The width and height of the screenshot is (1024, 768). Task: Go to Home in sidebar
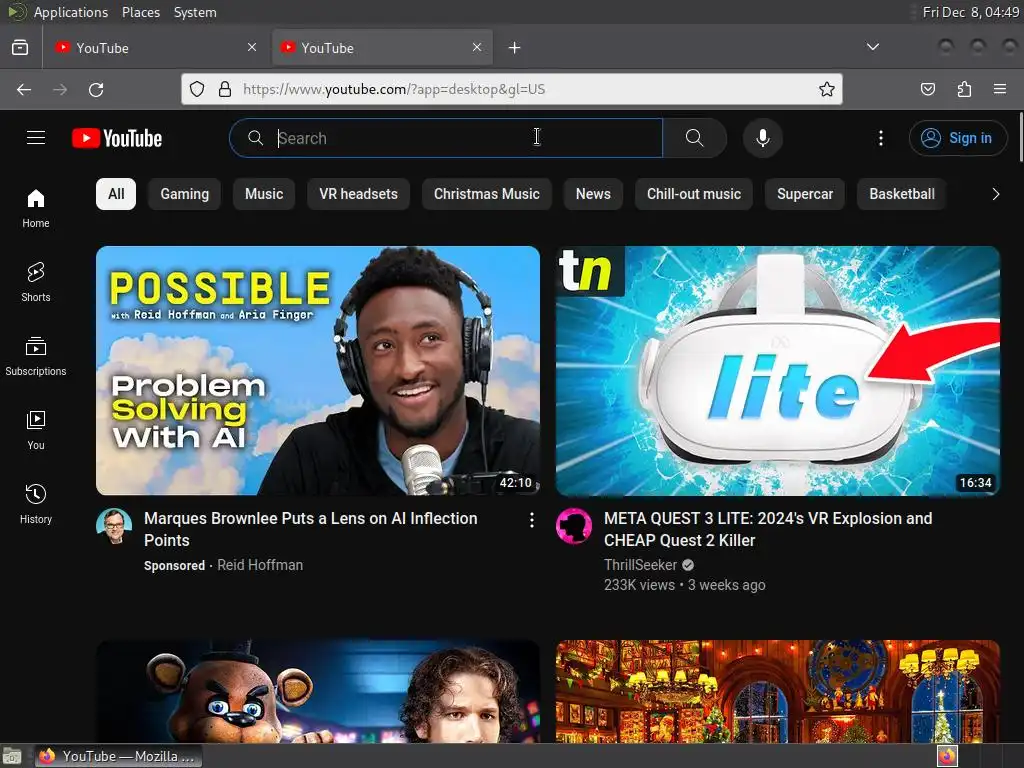(x=36, y=208)
